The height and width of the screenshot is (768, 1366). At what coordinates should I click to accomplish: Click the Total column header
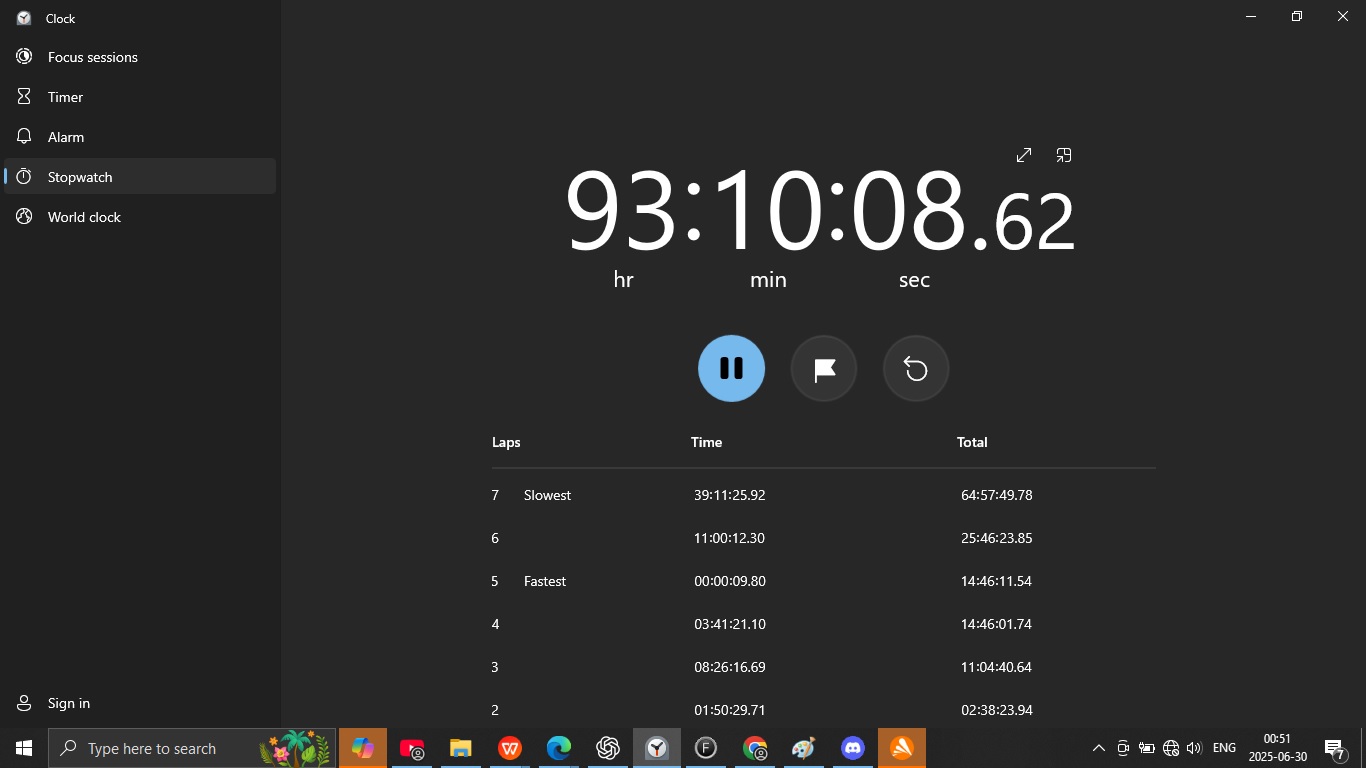(x=972, y=442)
